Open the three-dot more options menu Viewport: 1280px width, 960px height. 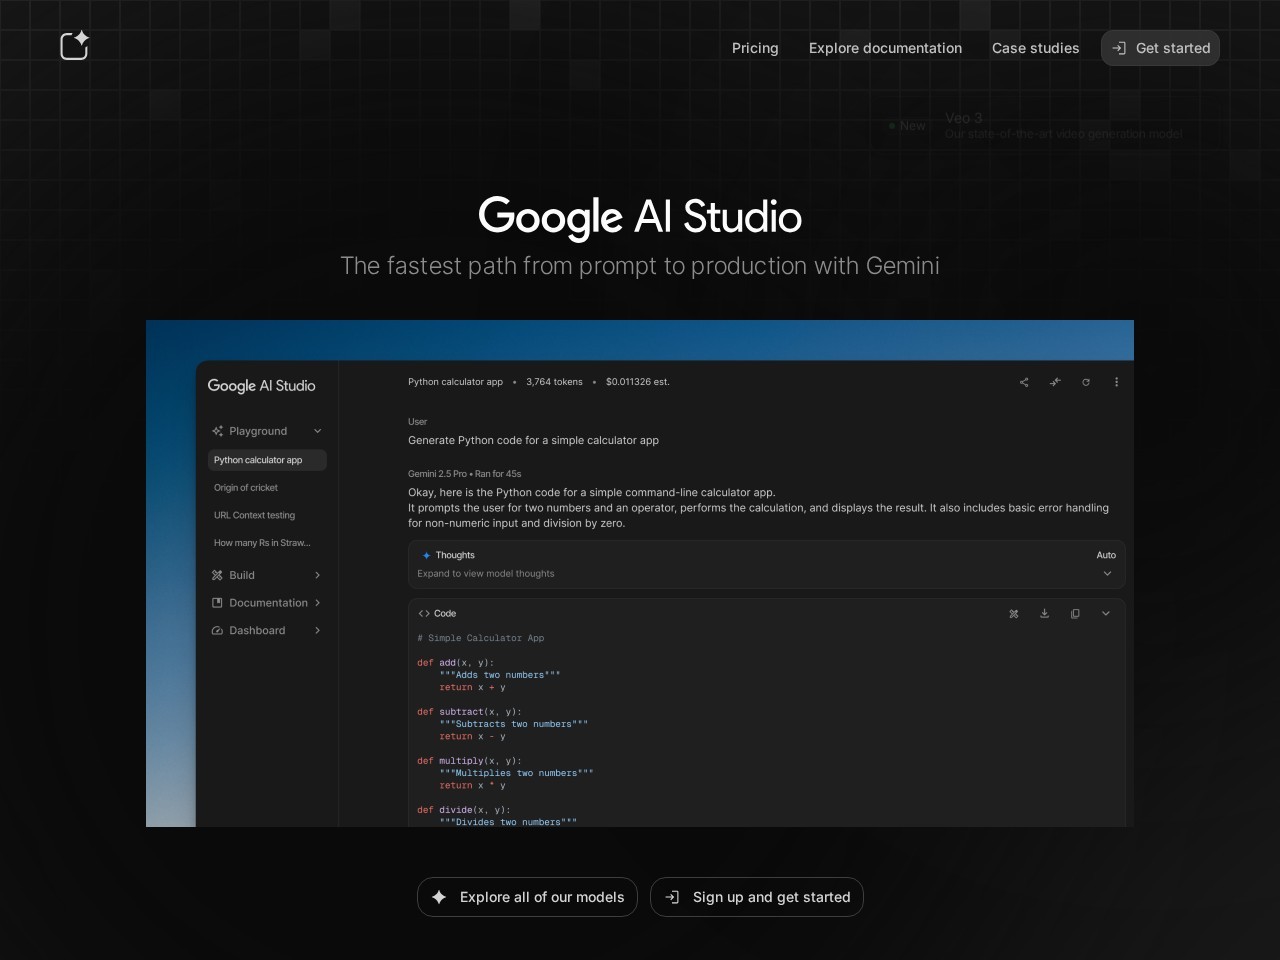pyautogui.click(x=1116, y=382)
